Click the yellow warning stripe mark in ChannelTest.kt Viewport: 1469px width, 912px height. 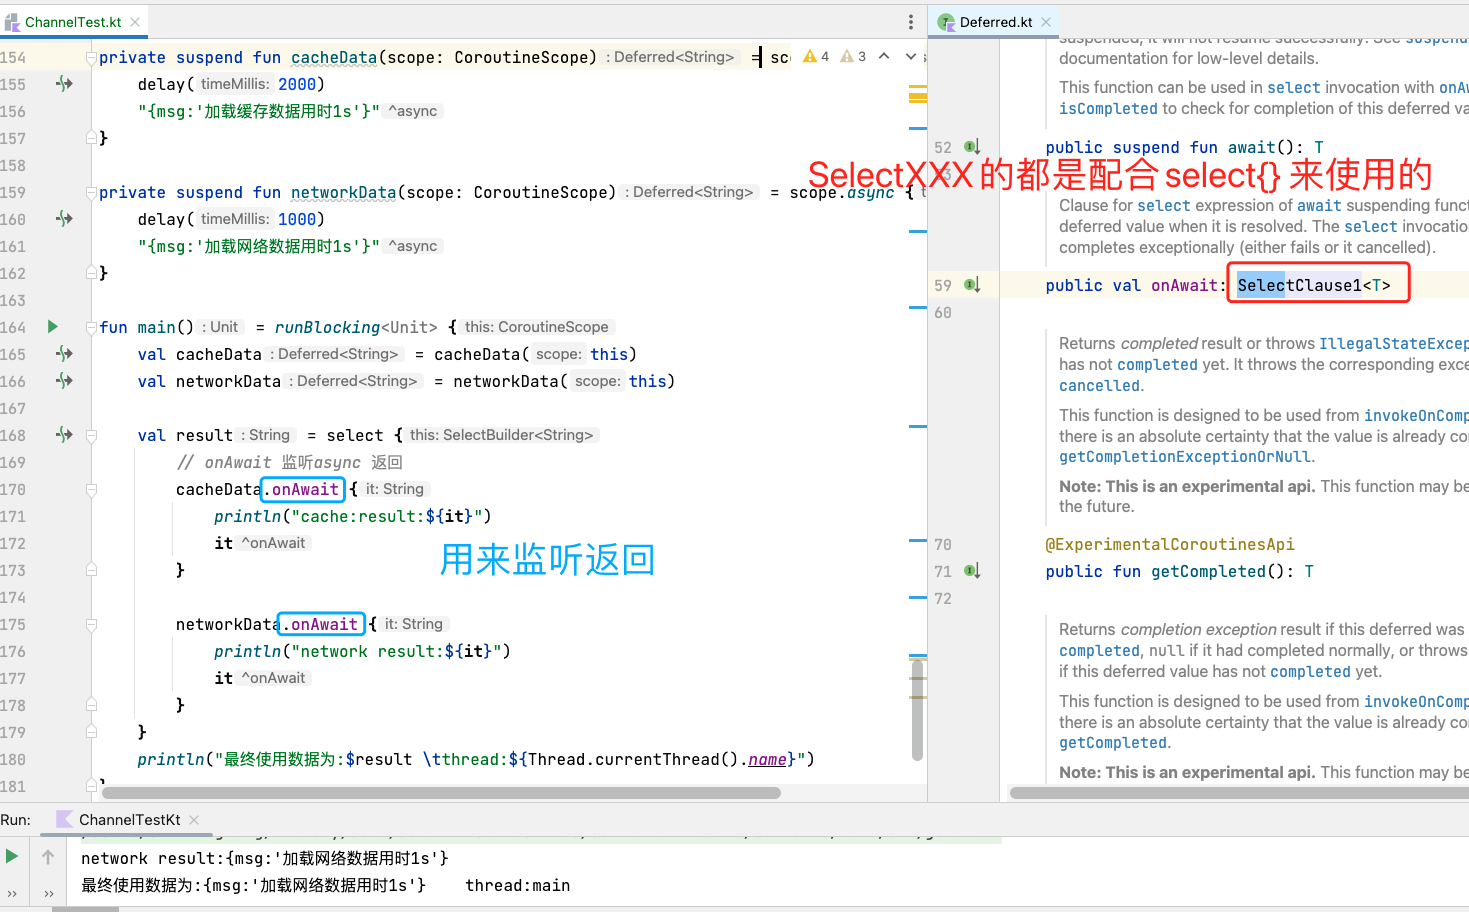tap(917, 95)
